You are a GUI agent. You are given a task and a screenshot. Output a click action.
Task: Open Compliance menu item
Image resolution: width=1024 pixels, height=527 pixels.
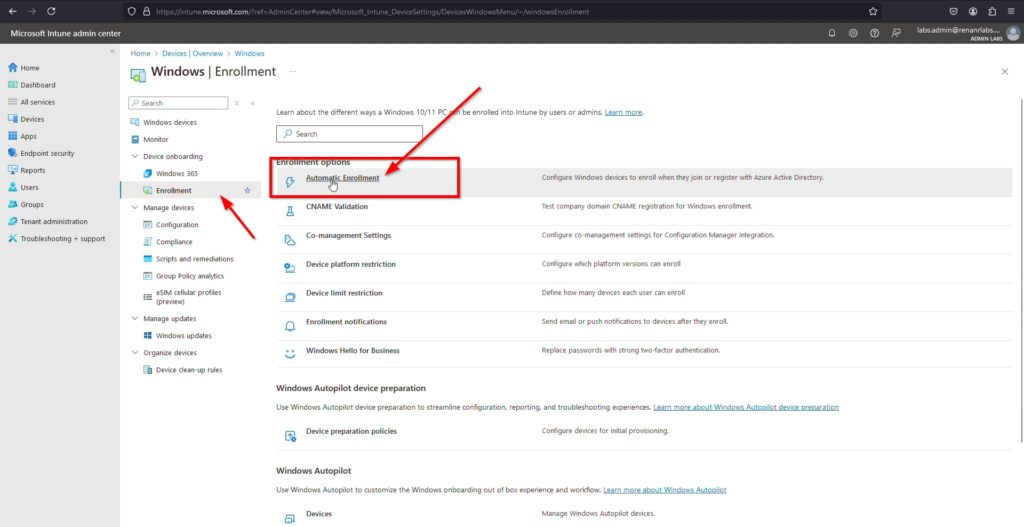(174, 242)
